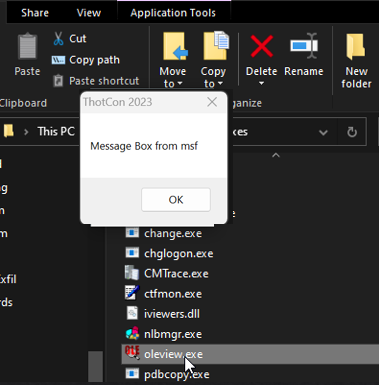Click the New folder icon

(356, 46)
